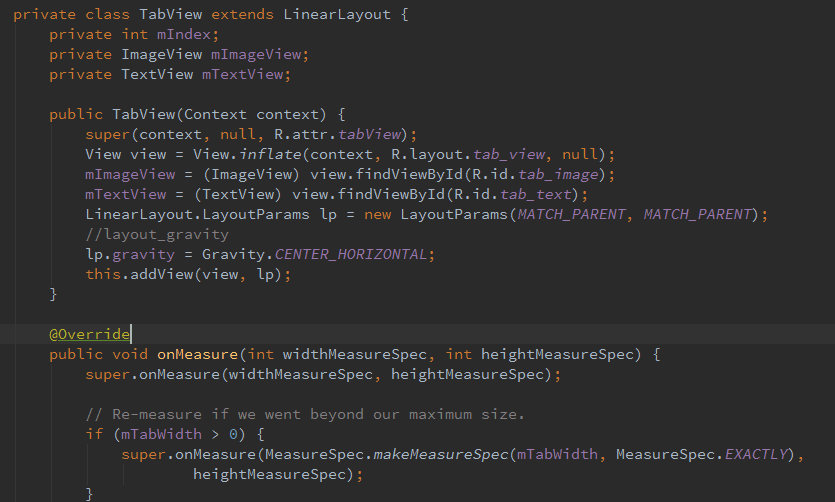This screenshot has height=502, width=835.
Task: Click mTextView in the 'private TextView' field line
Action: [243, 75]
